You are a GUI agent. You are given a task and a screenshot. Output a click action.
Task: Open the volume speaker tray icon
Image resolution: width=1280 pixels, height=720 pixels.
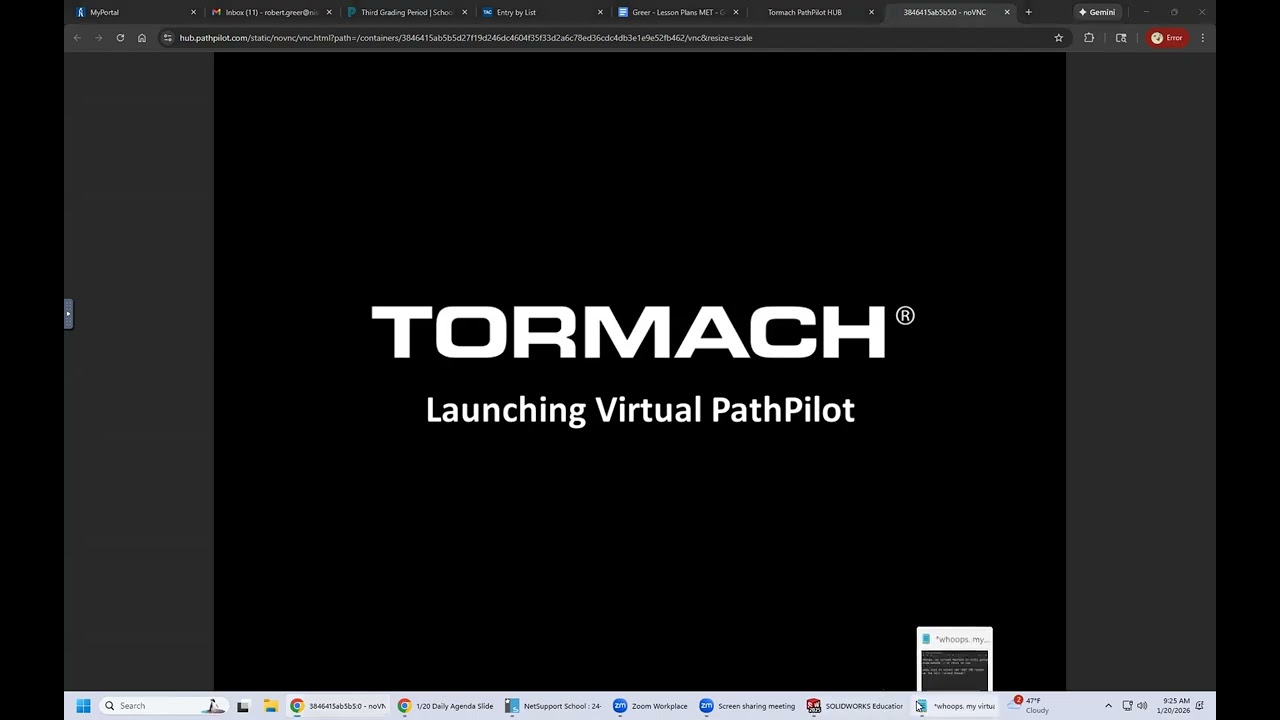point(1142,706)
